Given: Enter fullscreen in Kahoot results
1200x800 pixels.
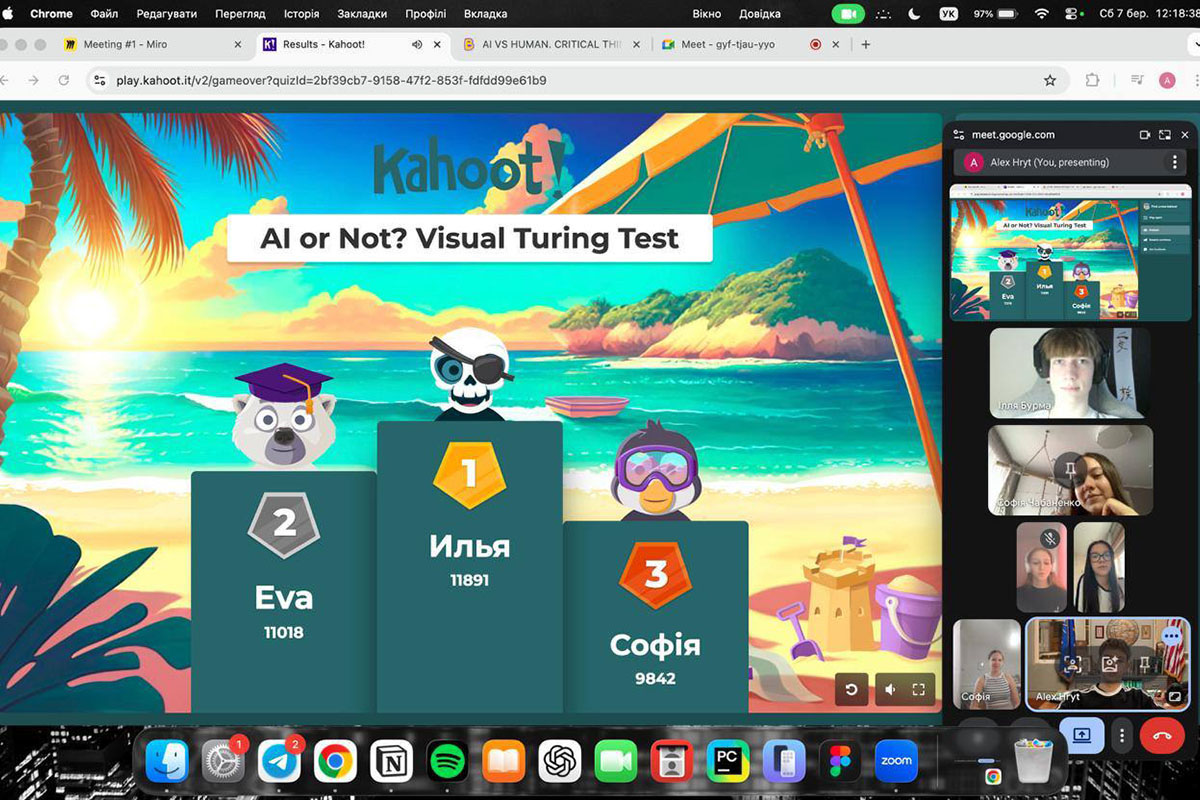Looking at the screenshot, I should [x=919, y=689].
